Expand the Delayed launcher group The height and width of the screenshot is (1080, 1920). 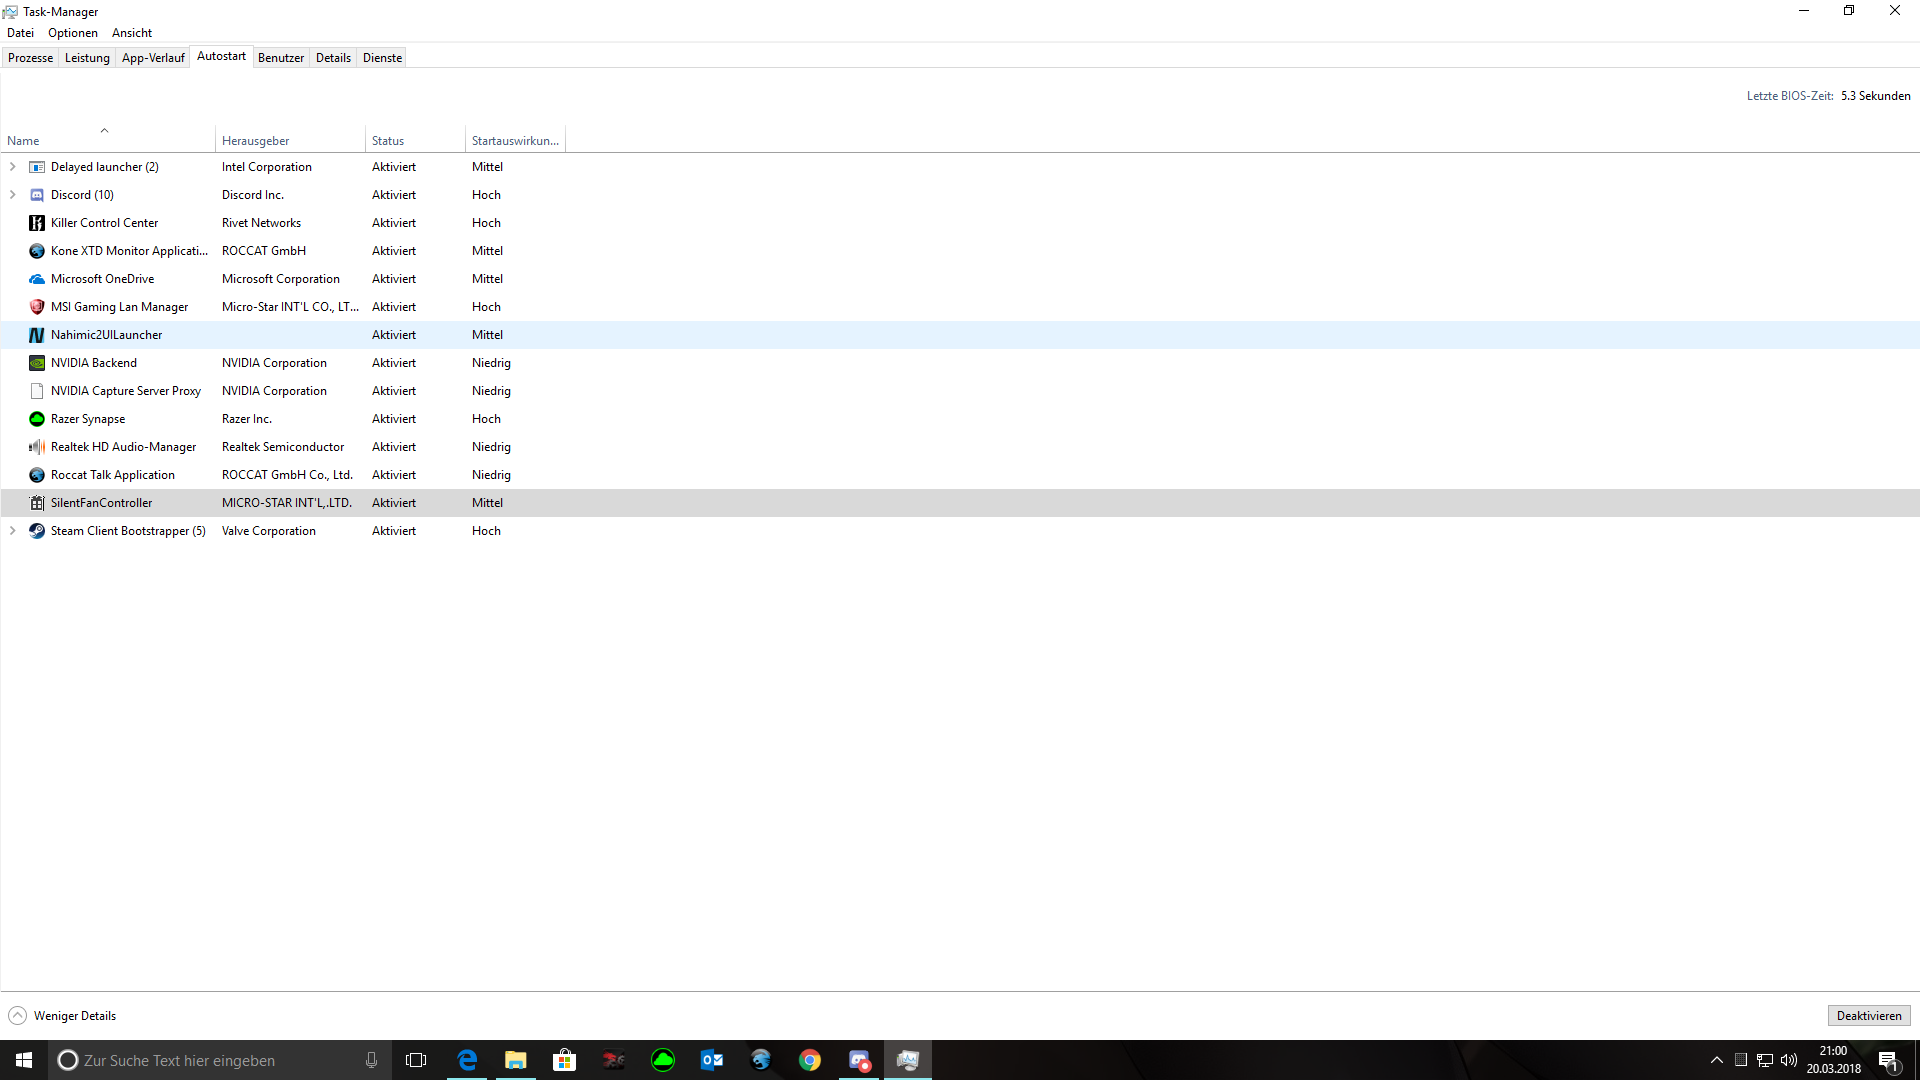pos(13,167)
